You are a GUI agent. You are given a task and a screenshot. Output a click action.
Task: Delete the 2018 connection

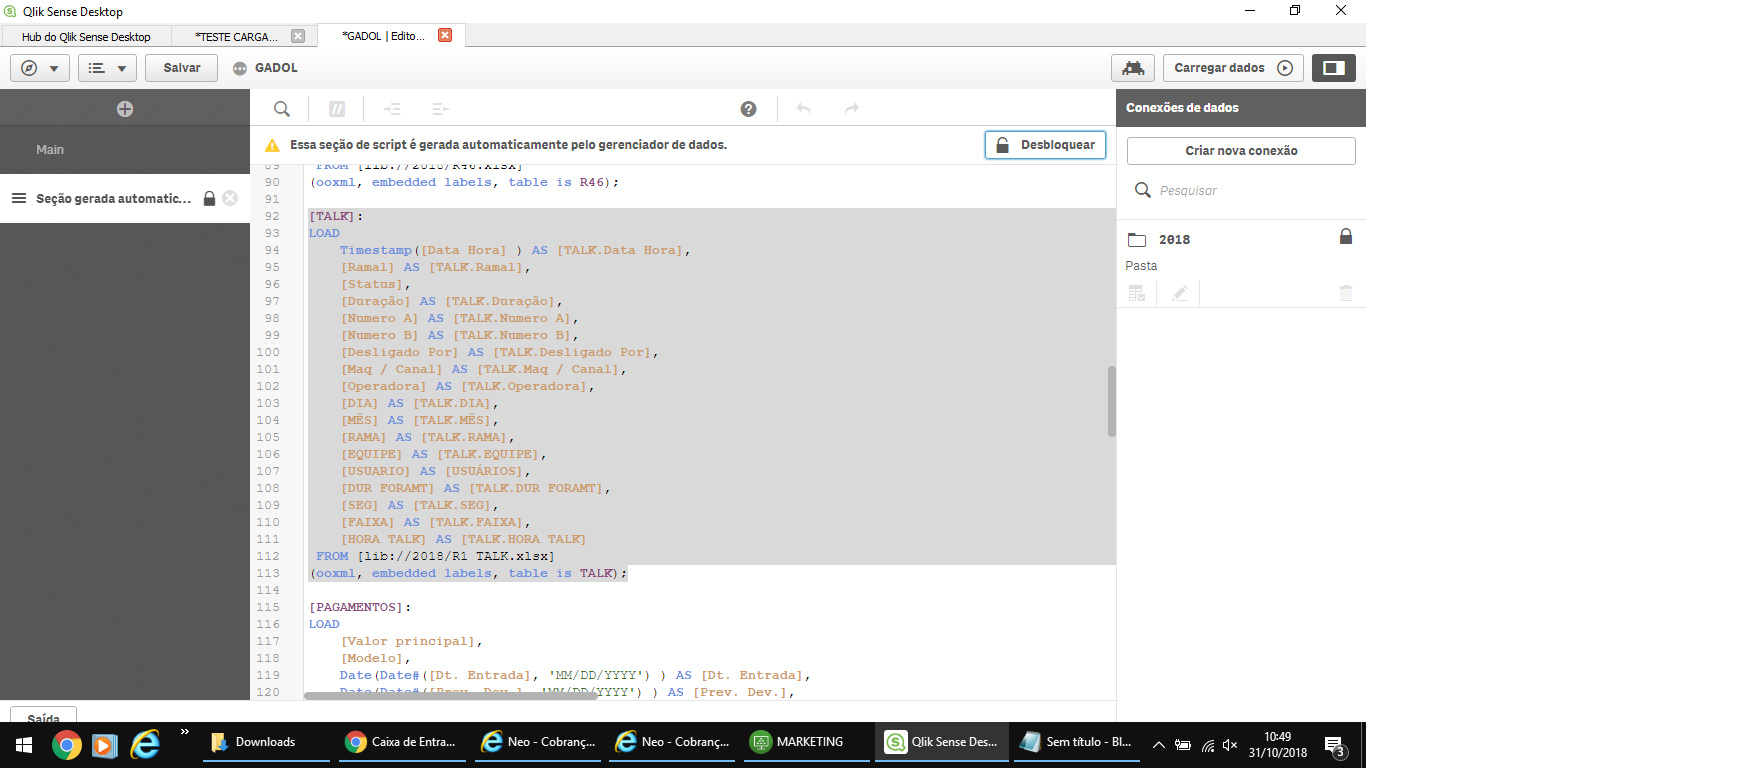pyautogui.click(x=1346, y=293)
